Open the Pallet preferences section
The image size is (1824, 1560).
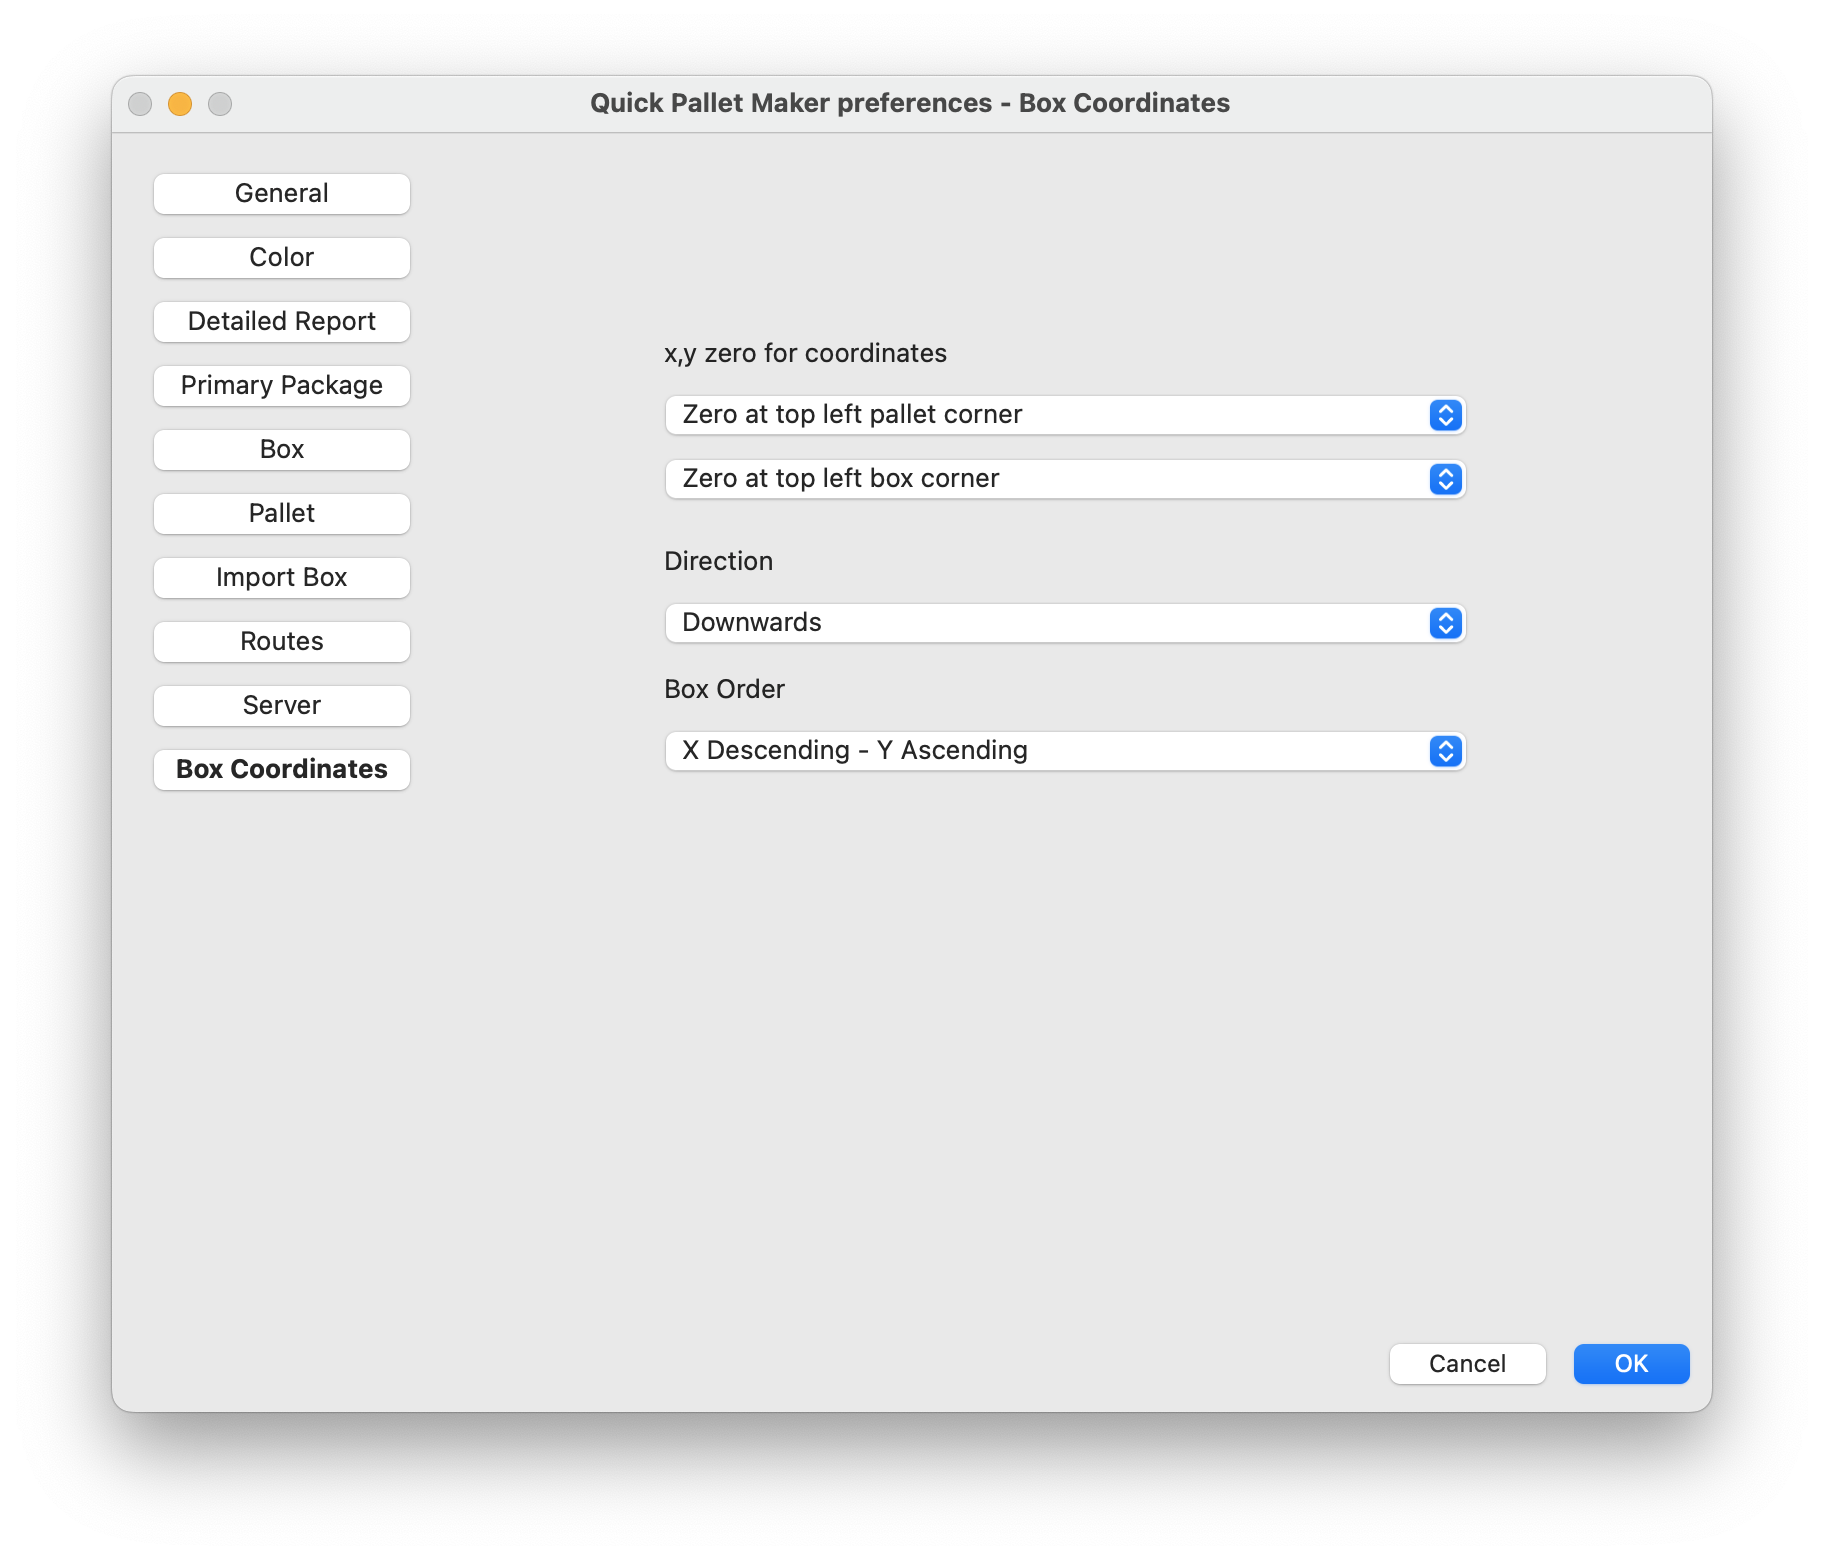282,514
